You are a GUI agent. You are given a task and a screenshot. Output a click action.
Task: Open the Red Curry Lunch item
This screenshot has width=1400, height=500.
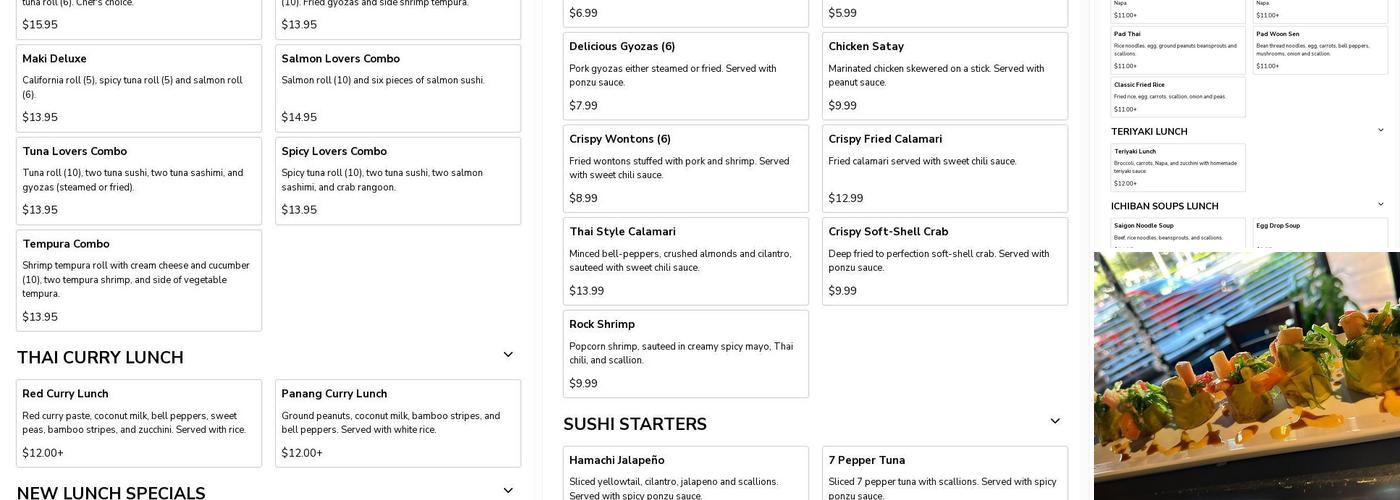click(139, 423)
